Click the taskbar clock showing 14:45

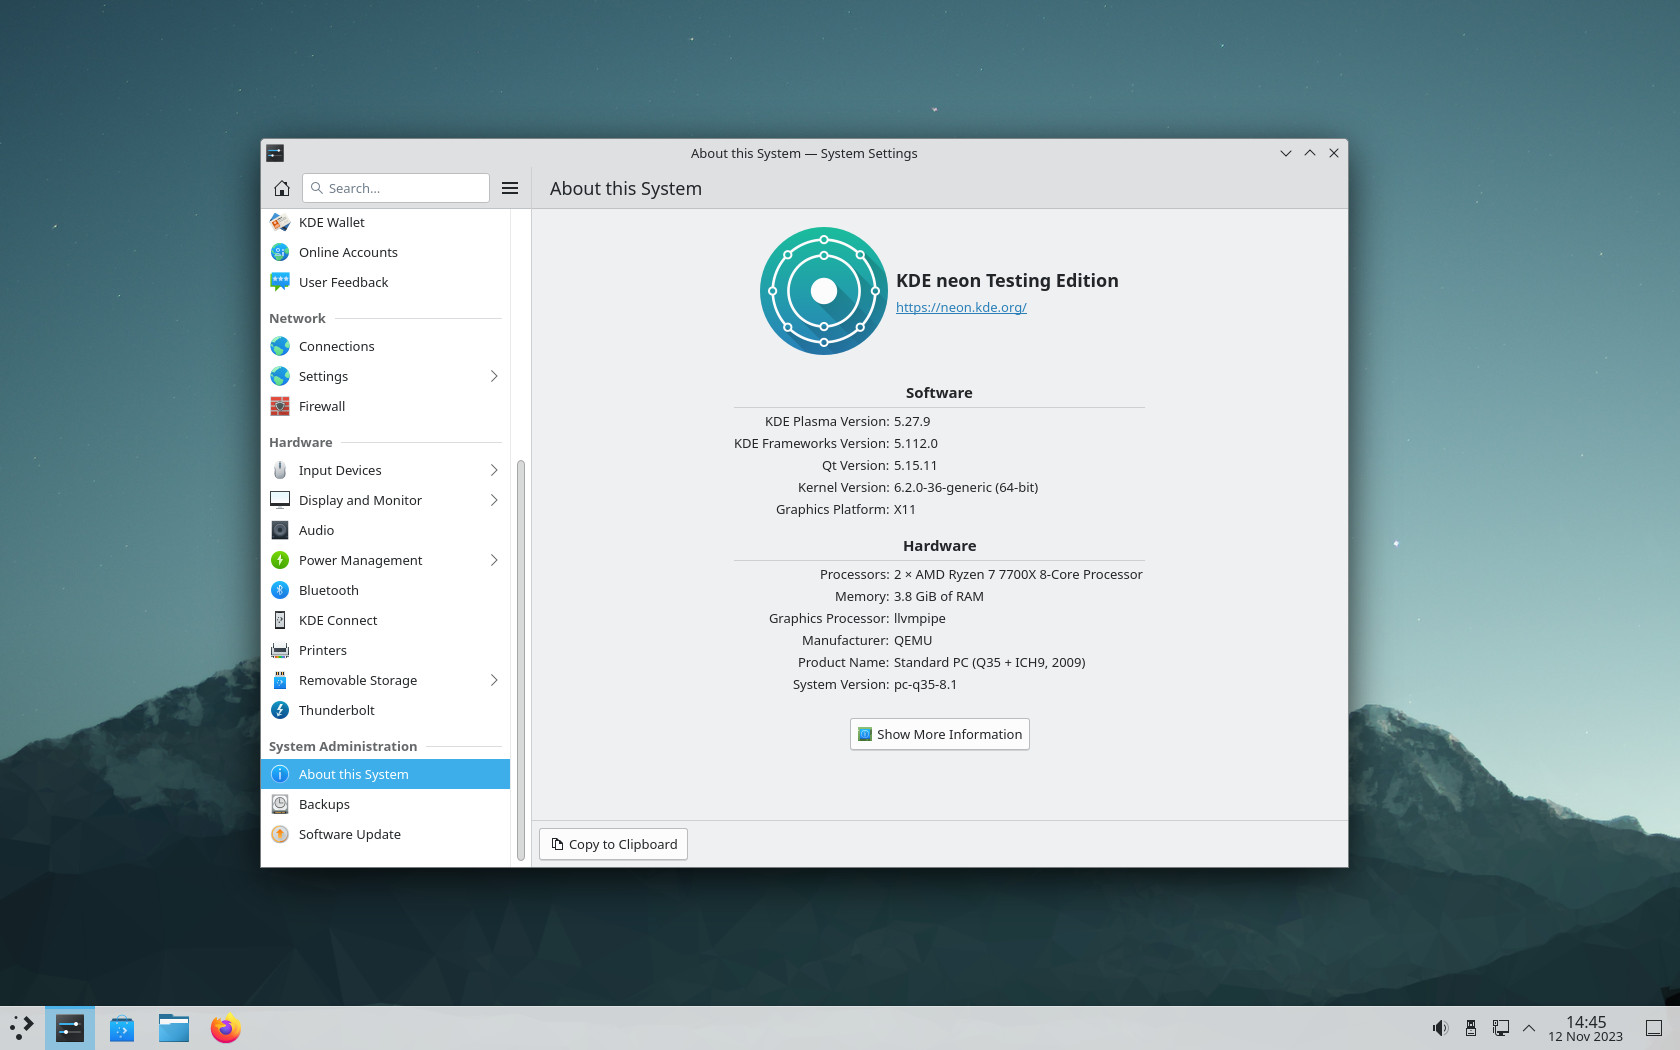point(1586,1028)
